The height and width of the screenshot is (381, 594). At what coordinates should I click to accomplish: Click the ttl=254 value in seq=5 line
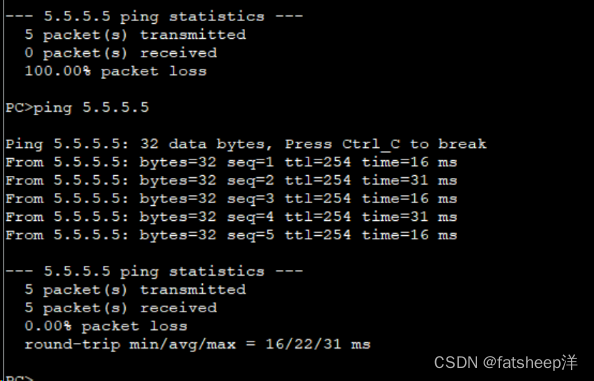(x=318, y=235)
